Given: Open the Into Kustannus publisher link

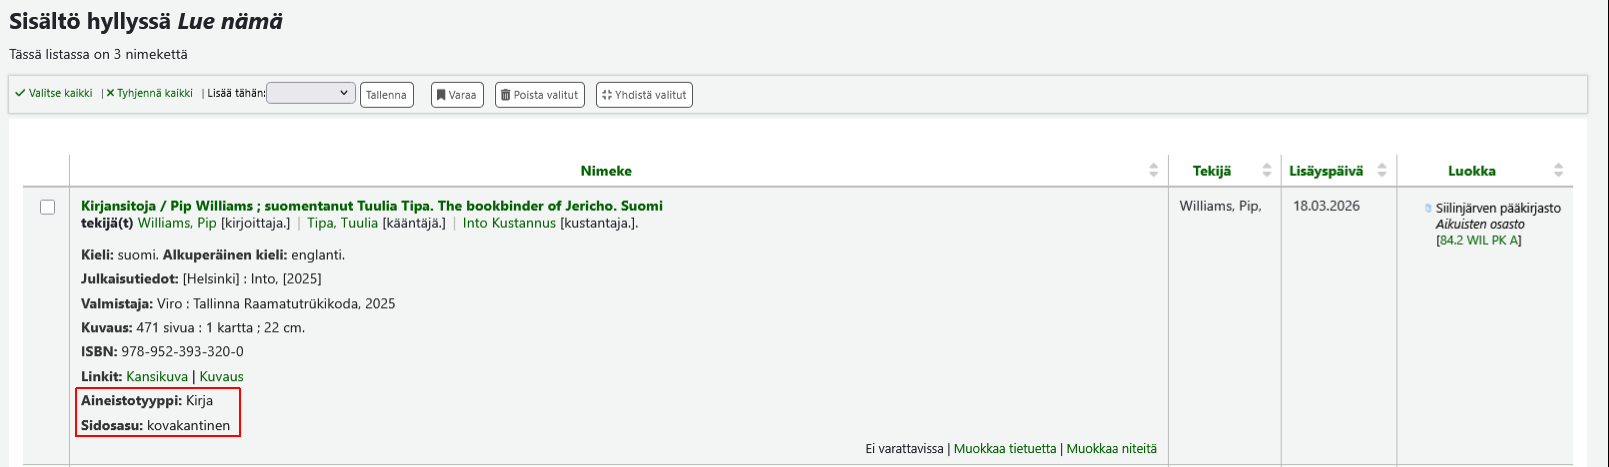Looking at the screenshot, I should (x=509, y=223).
